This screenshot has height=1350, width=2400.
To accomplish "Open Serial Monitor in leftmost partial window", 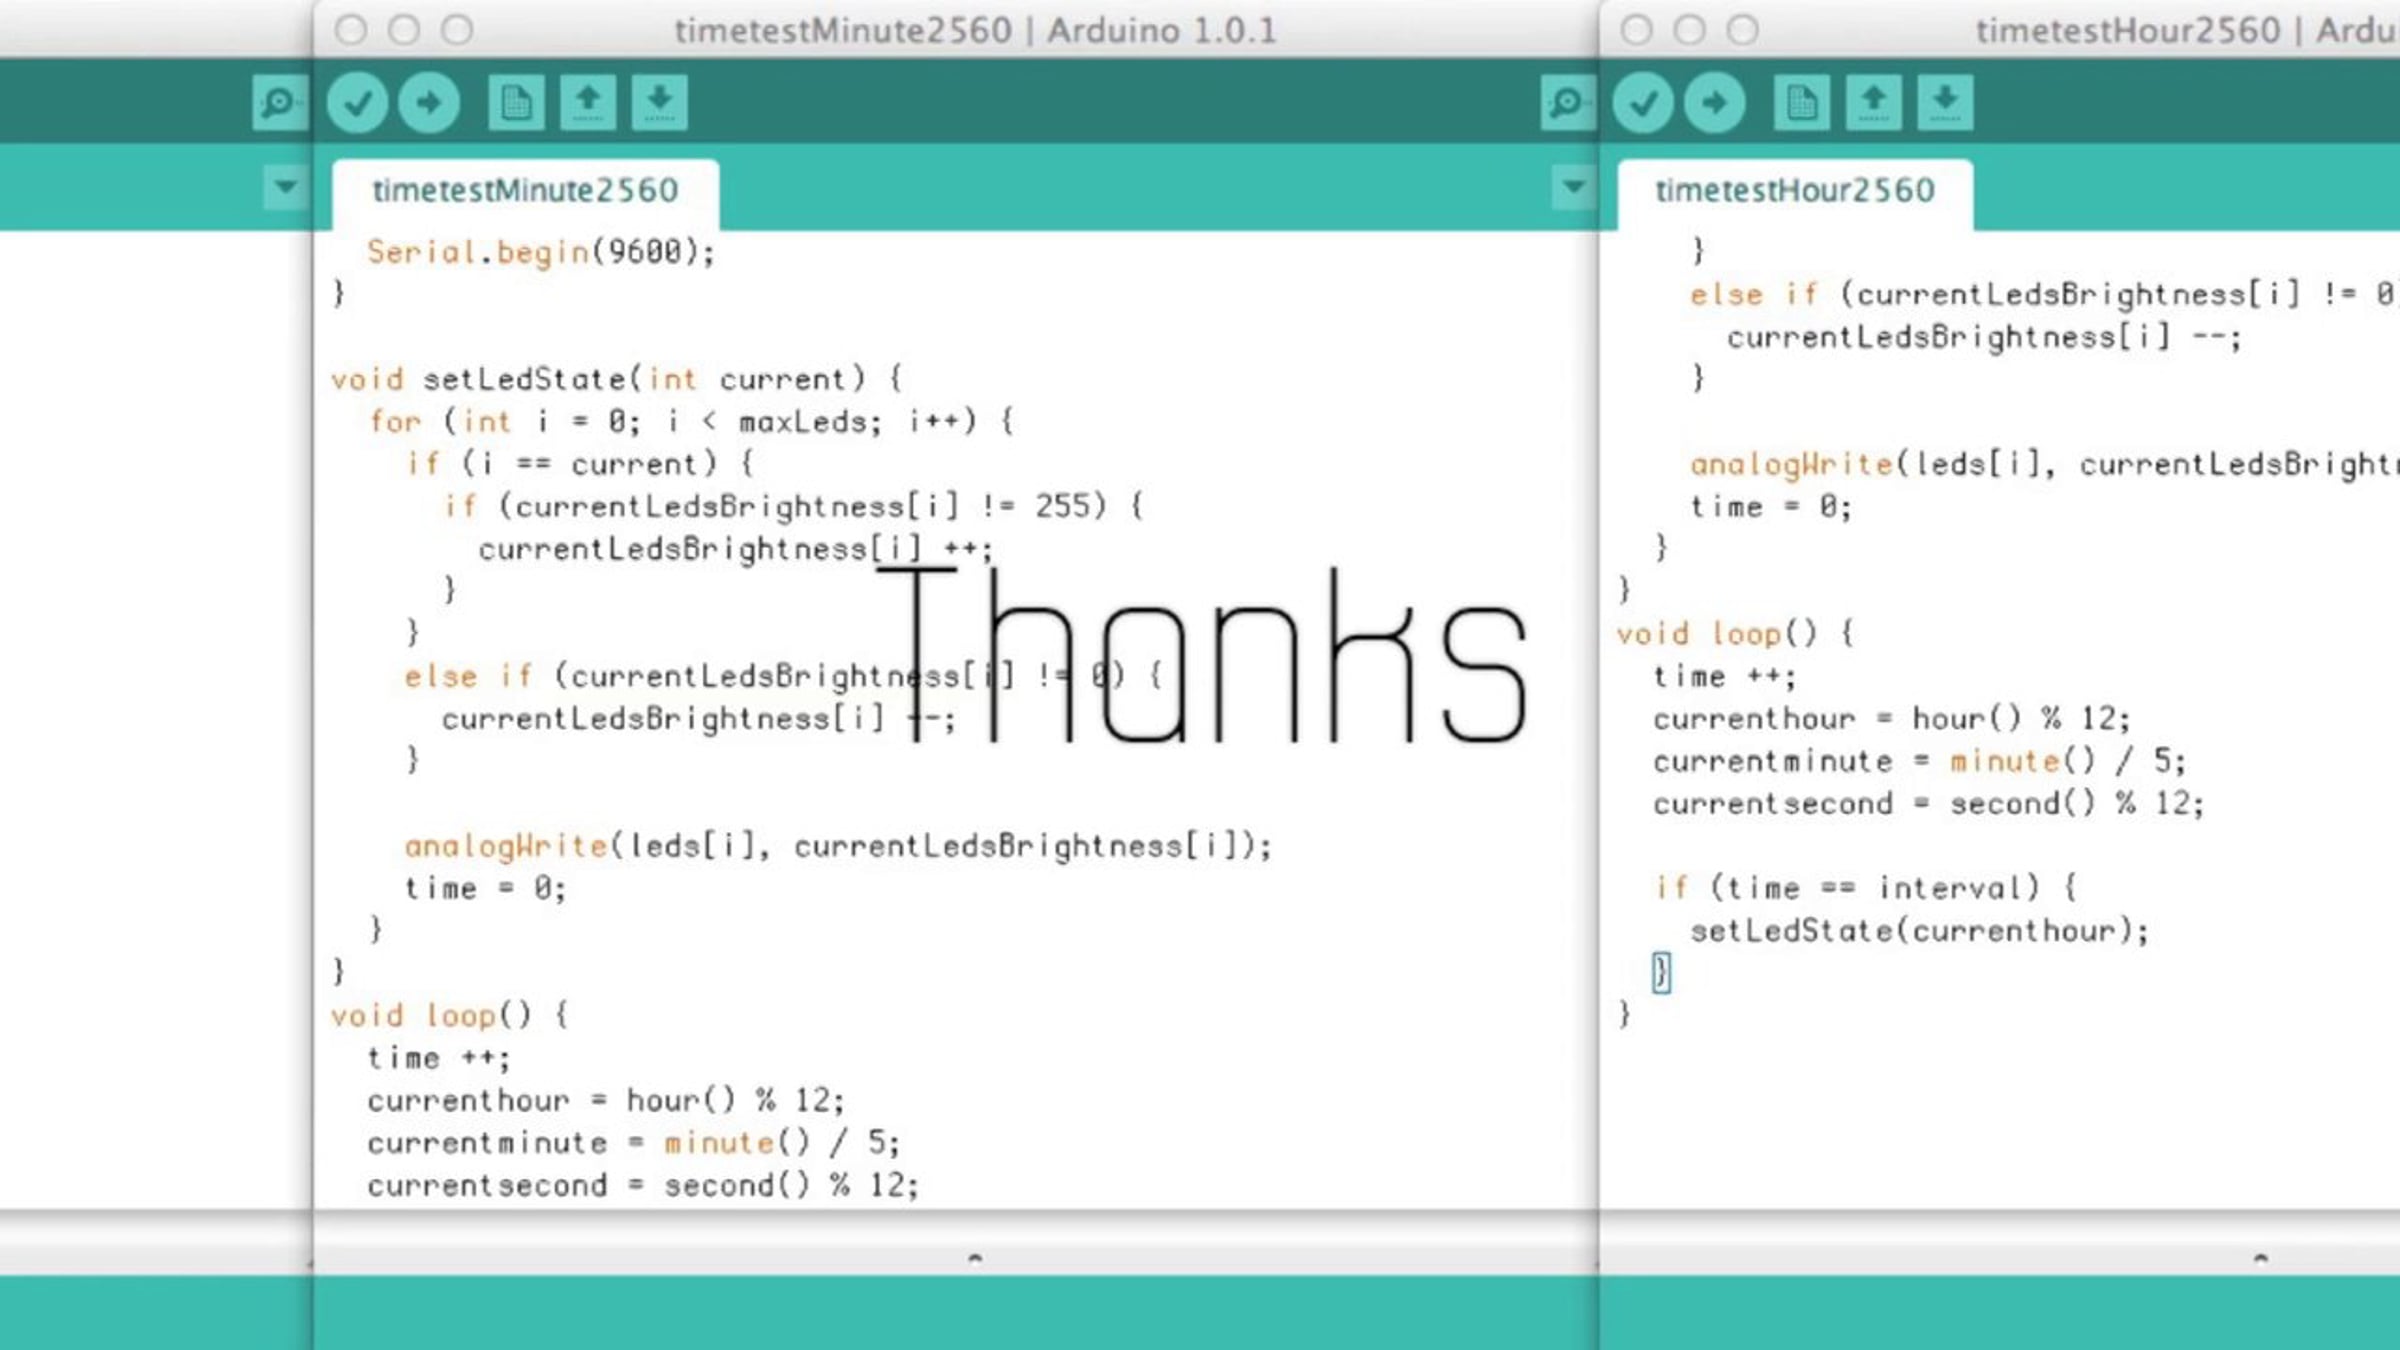I will [x=279, y=102].
